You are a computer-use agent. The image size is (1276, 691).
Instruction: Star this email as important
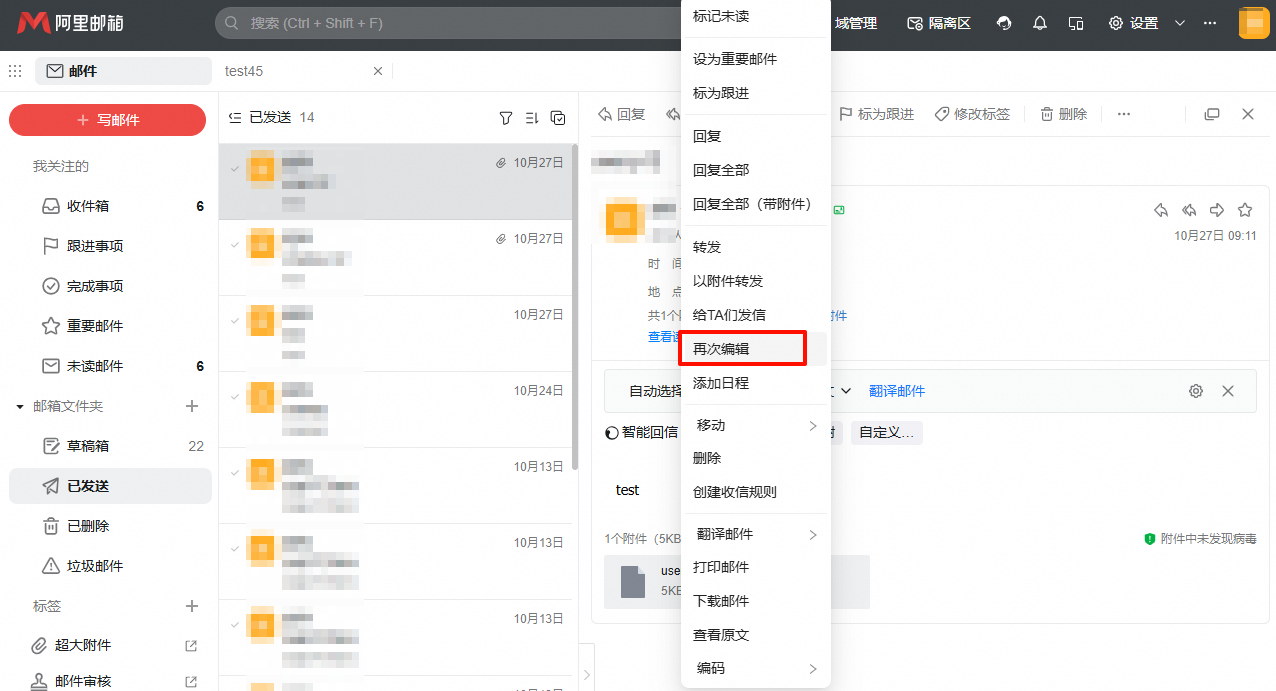click(x=1245, y=210)
